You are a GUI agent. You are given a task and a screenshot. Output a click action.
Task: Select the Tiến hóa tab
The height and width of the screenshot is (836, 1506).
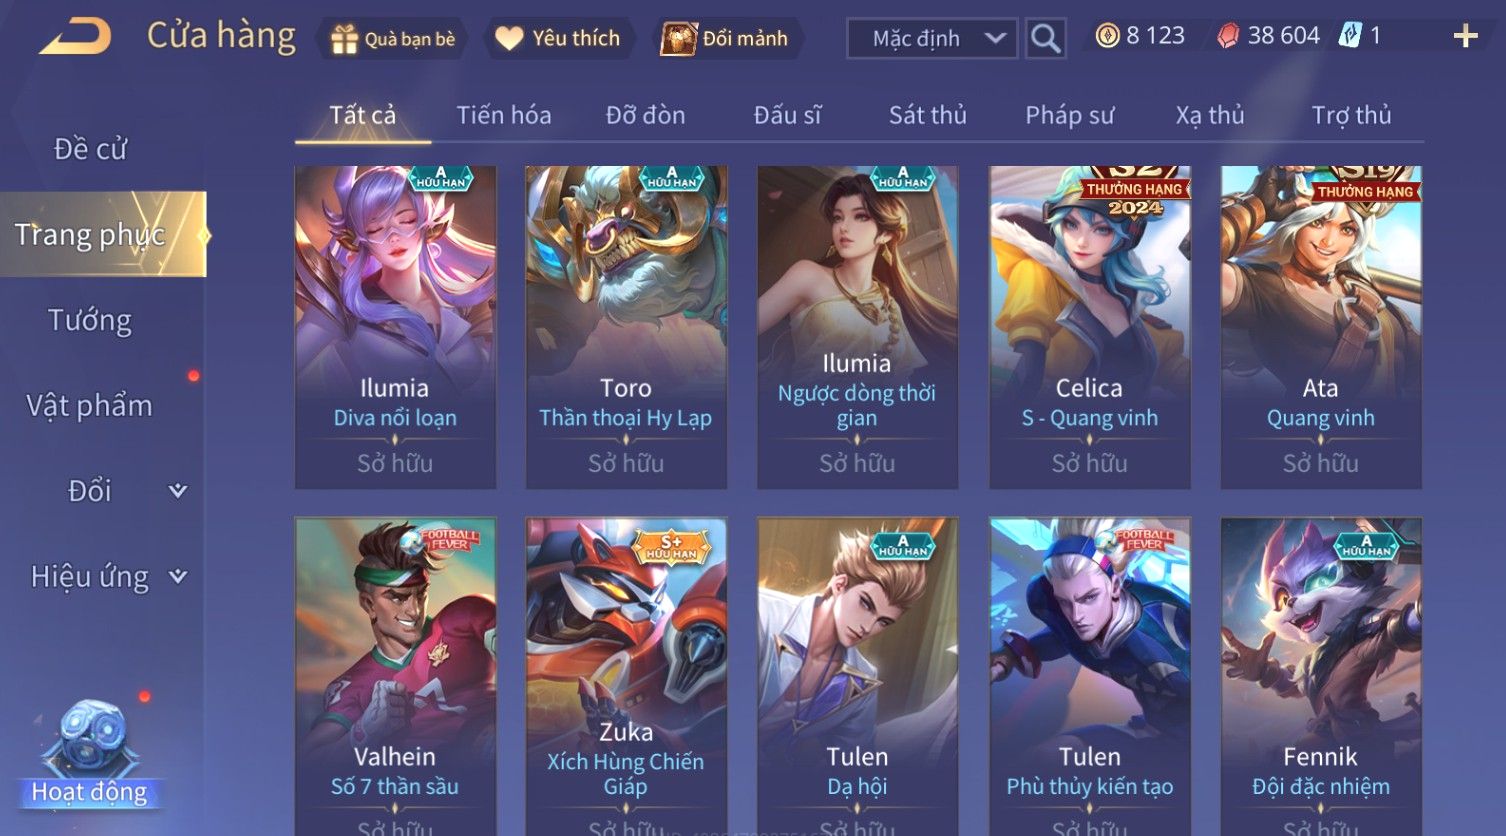pos(504,115)
